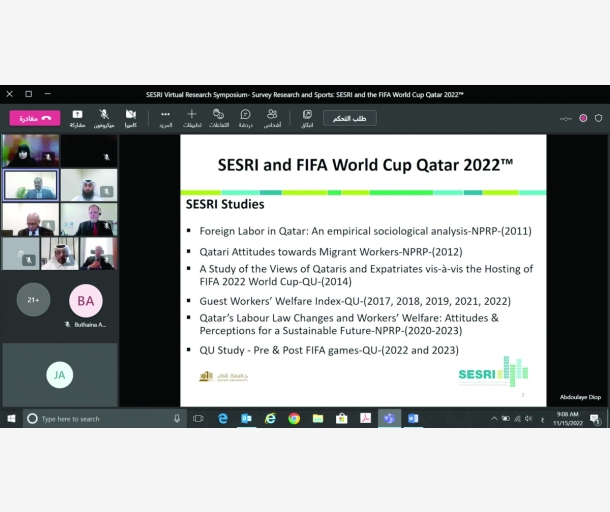Image resolution: width=610 pixels, height=512 pixels.
Task: Select the JA participant avatar tile
Action: (x=59, y=374)
